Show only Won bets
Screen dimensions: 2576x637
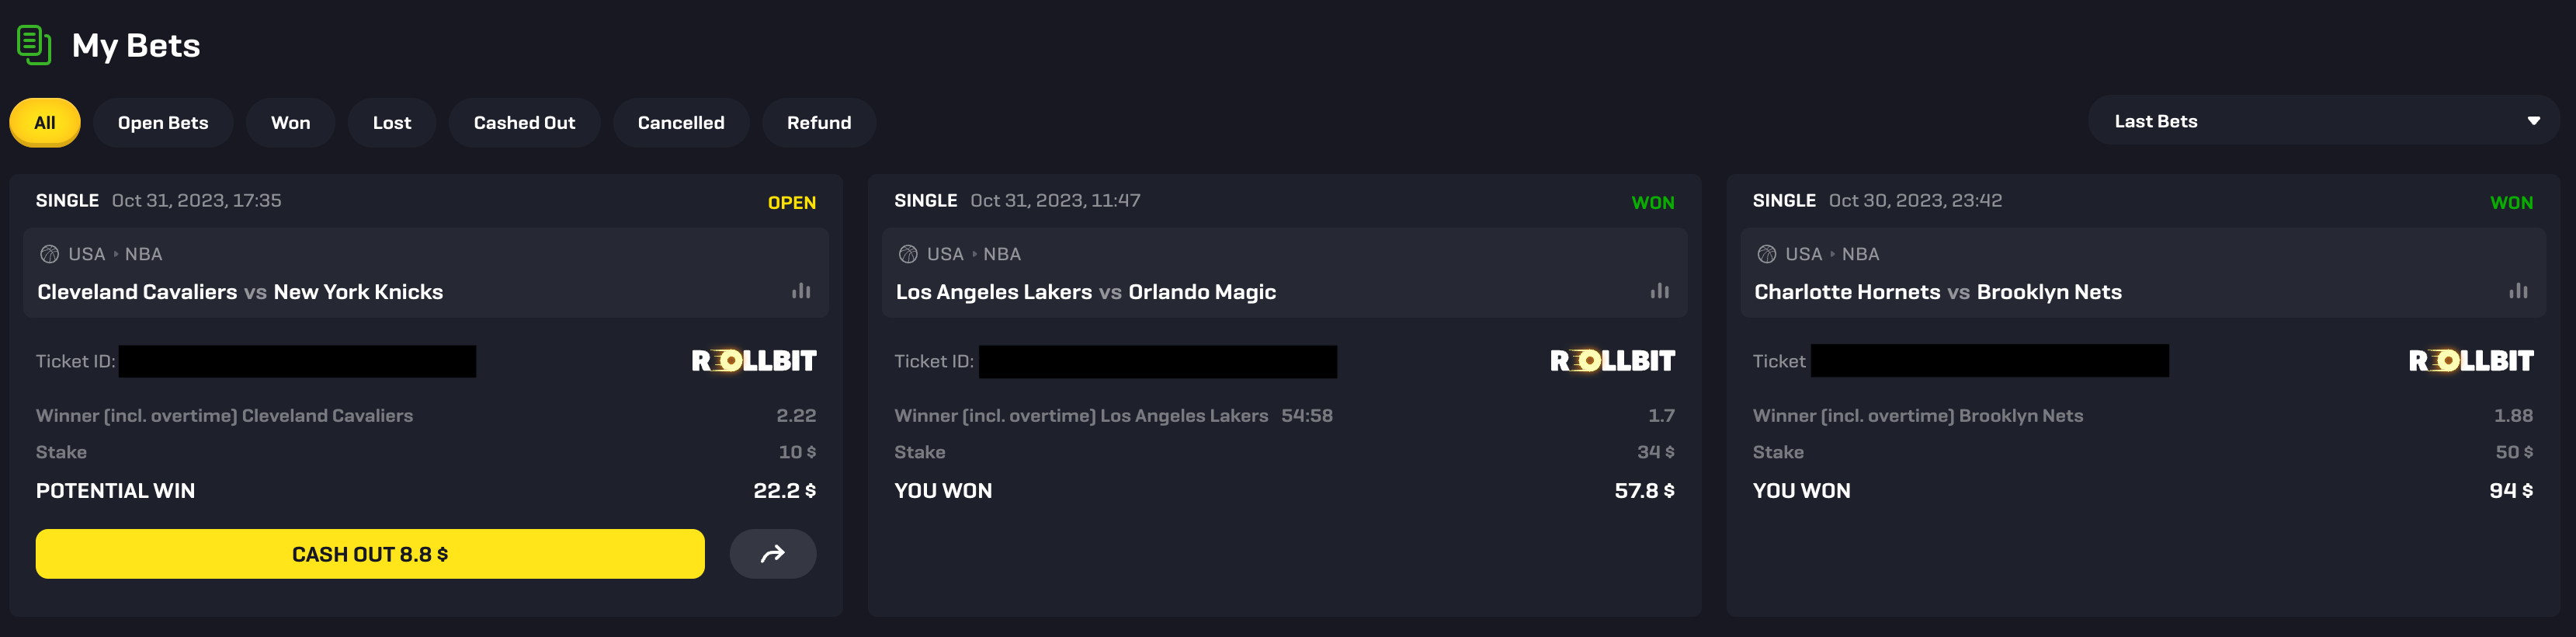pyautogui.click(x=290, y=123)
